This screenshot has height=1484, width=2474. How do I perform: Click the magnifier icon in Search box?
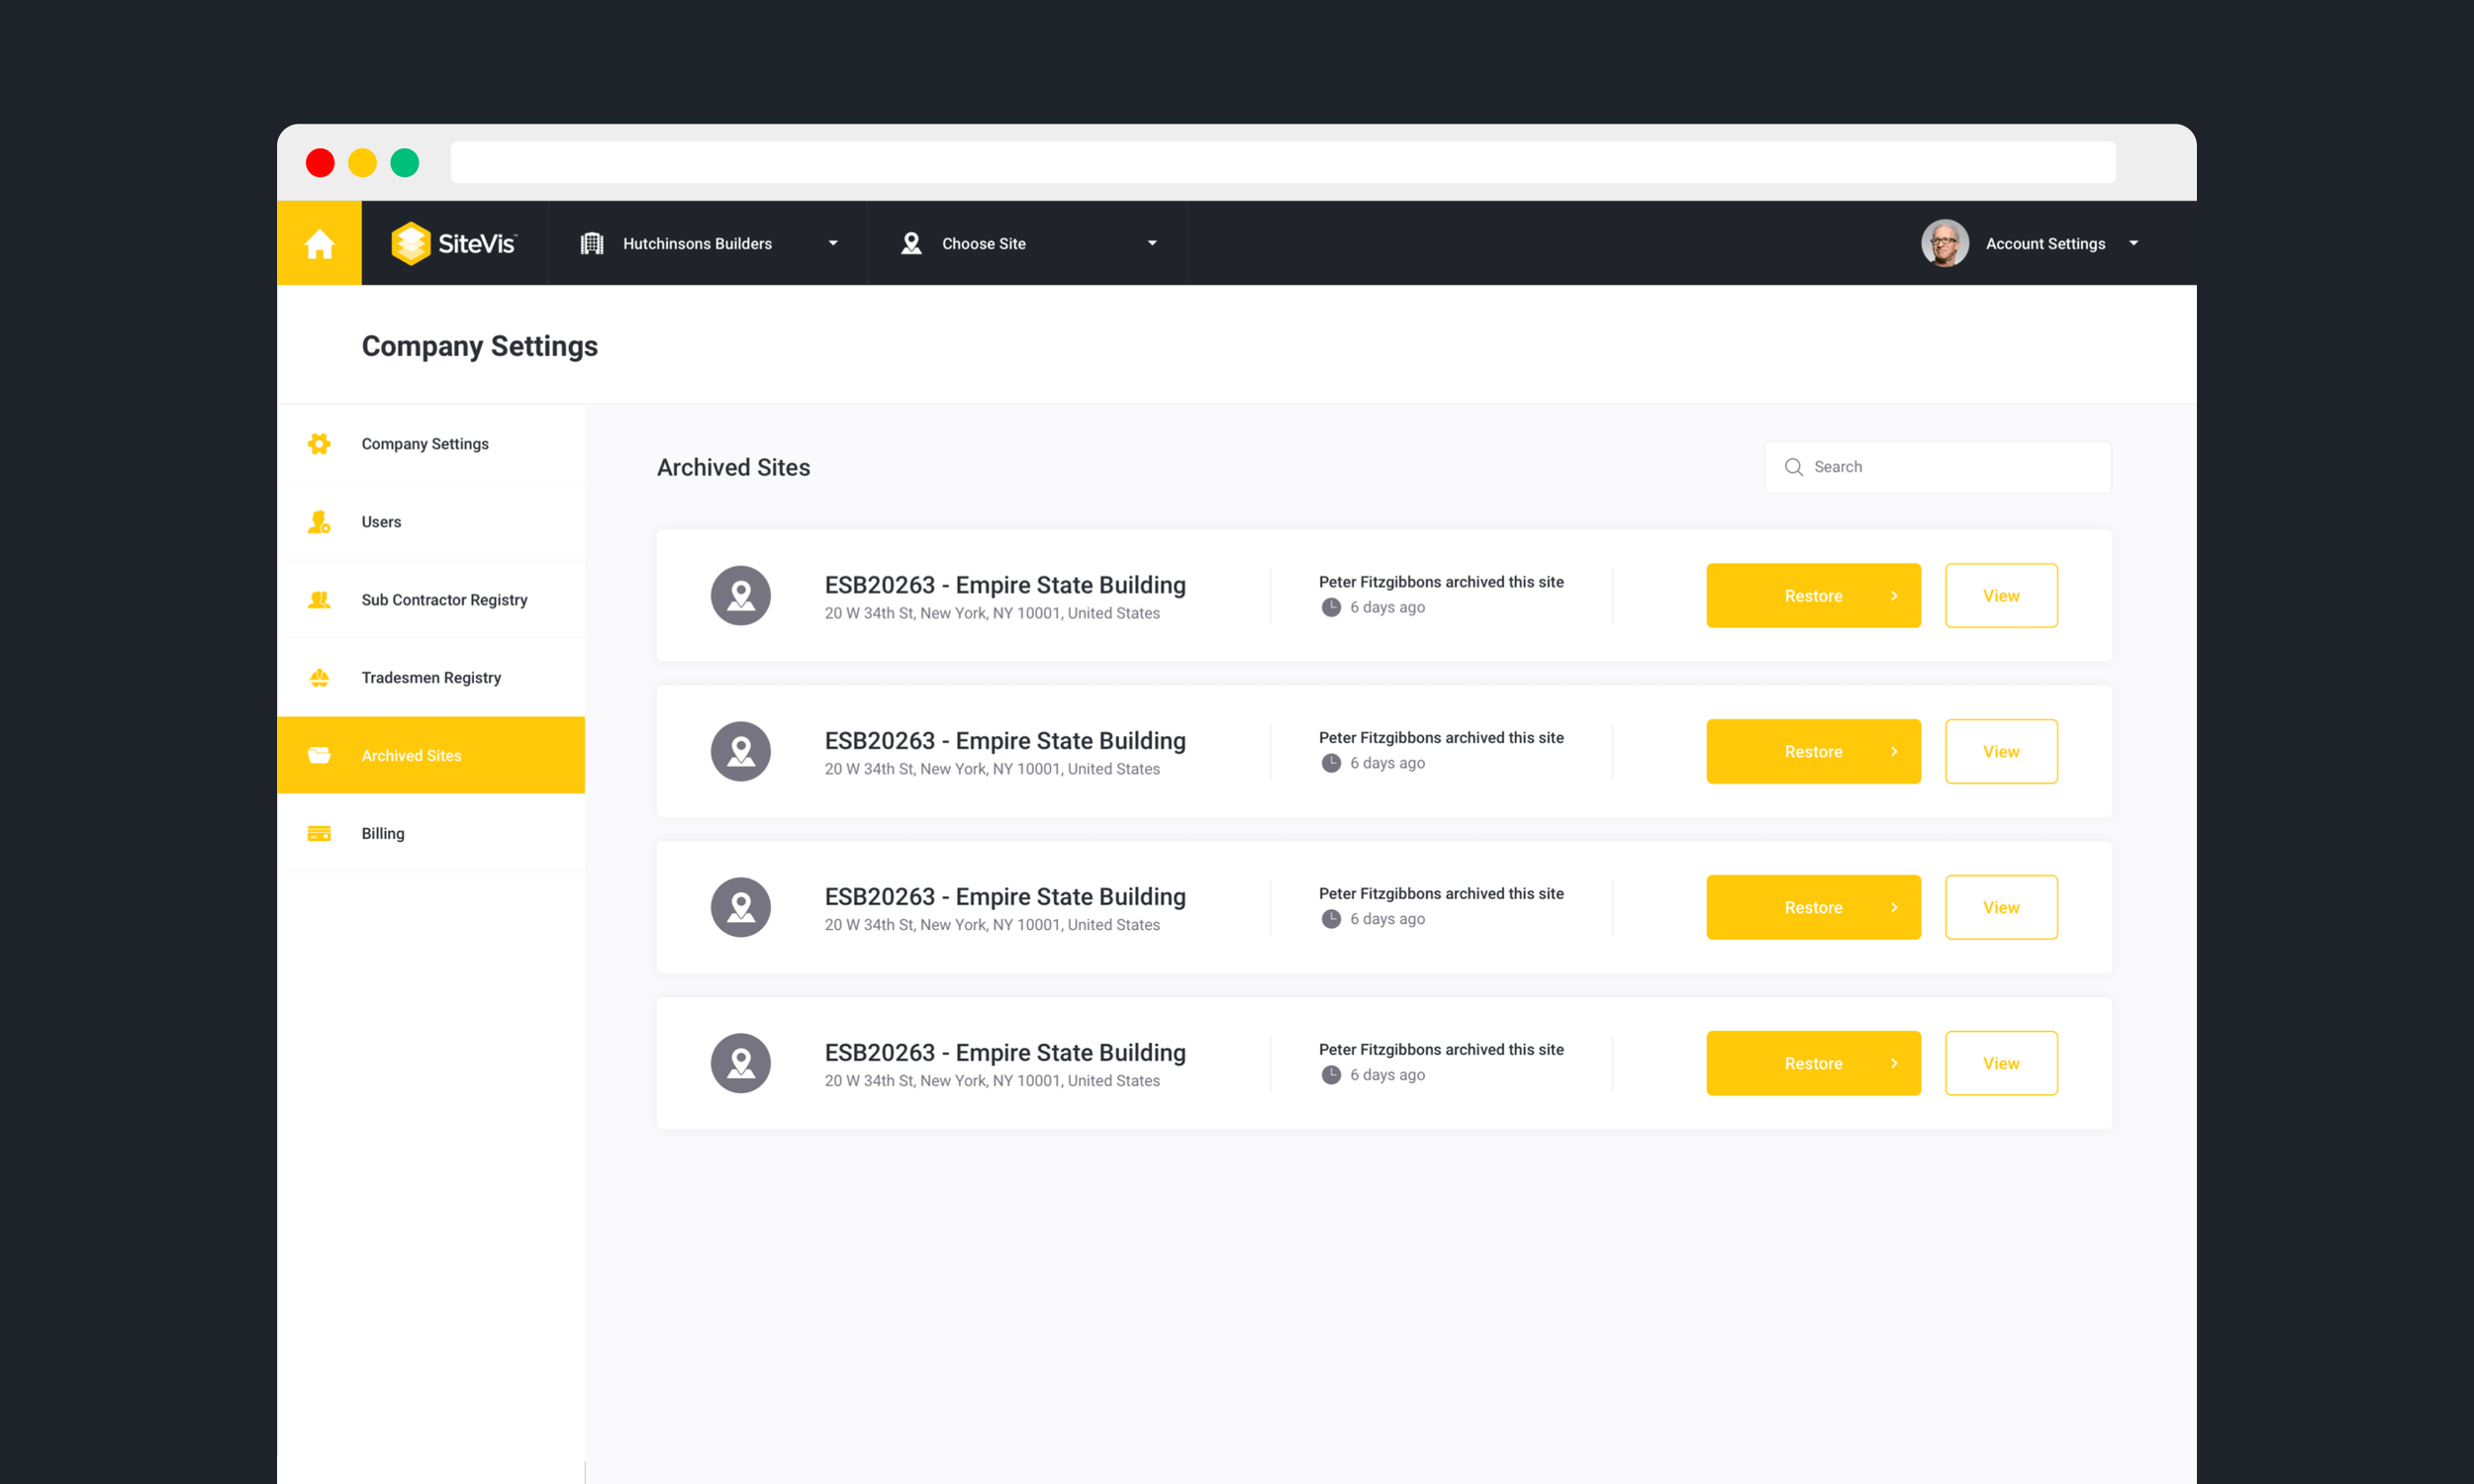point(1793,467)
